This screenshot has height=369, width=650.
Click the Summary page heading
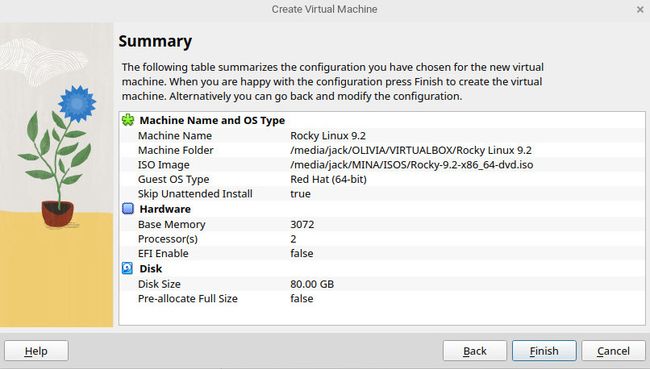(155, 41)
